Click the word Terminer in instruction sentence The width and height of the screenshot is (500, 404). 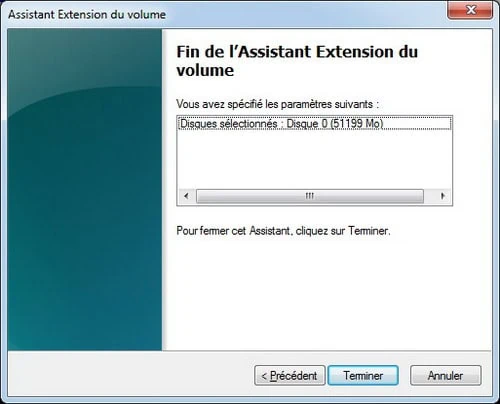[368, 230]
